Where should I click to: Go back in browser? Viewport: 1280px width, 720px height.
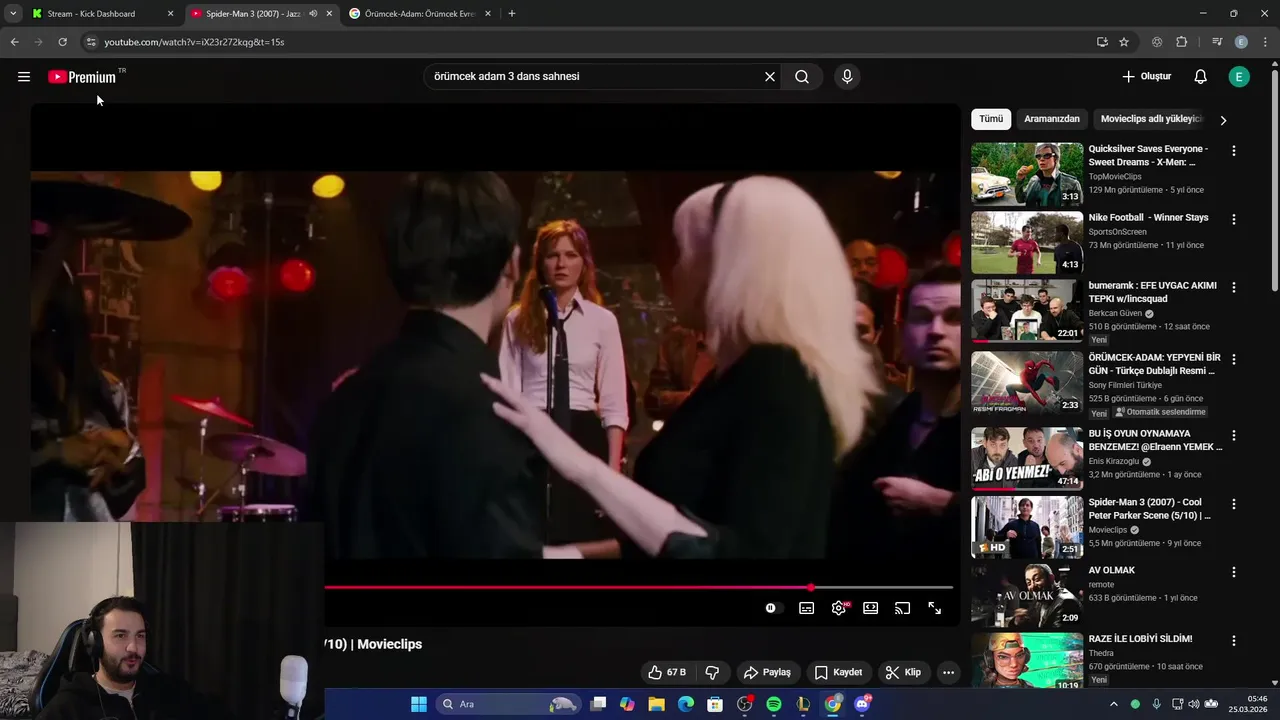point(14,42)
